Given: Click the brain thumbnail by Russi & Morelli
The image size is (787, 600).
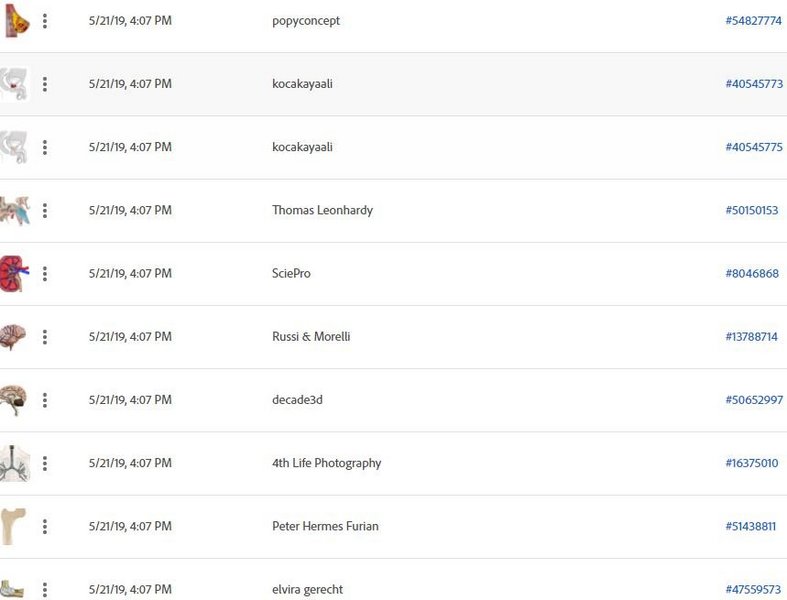Looking at the screenshot, I should (13, 337).
